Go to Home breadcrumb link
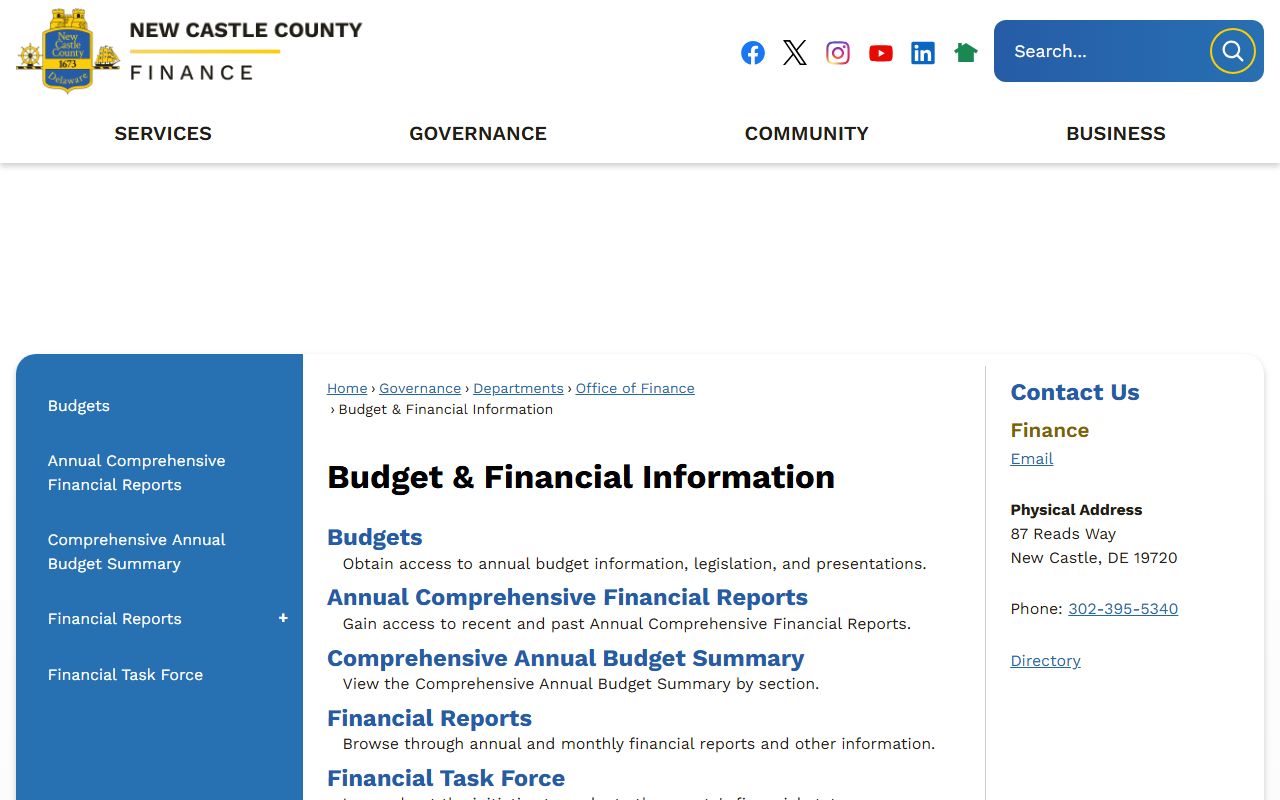 347,388
